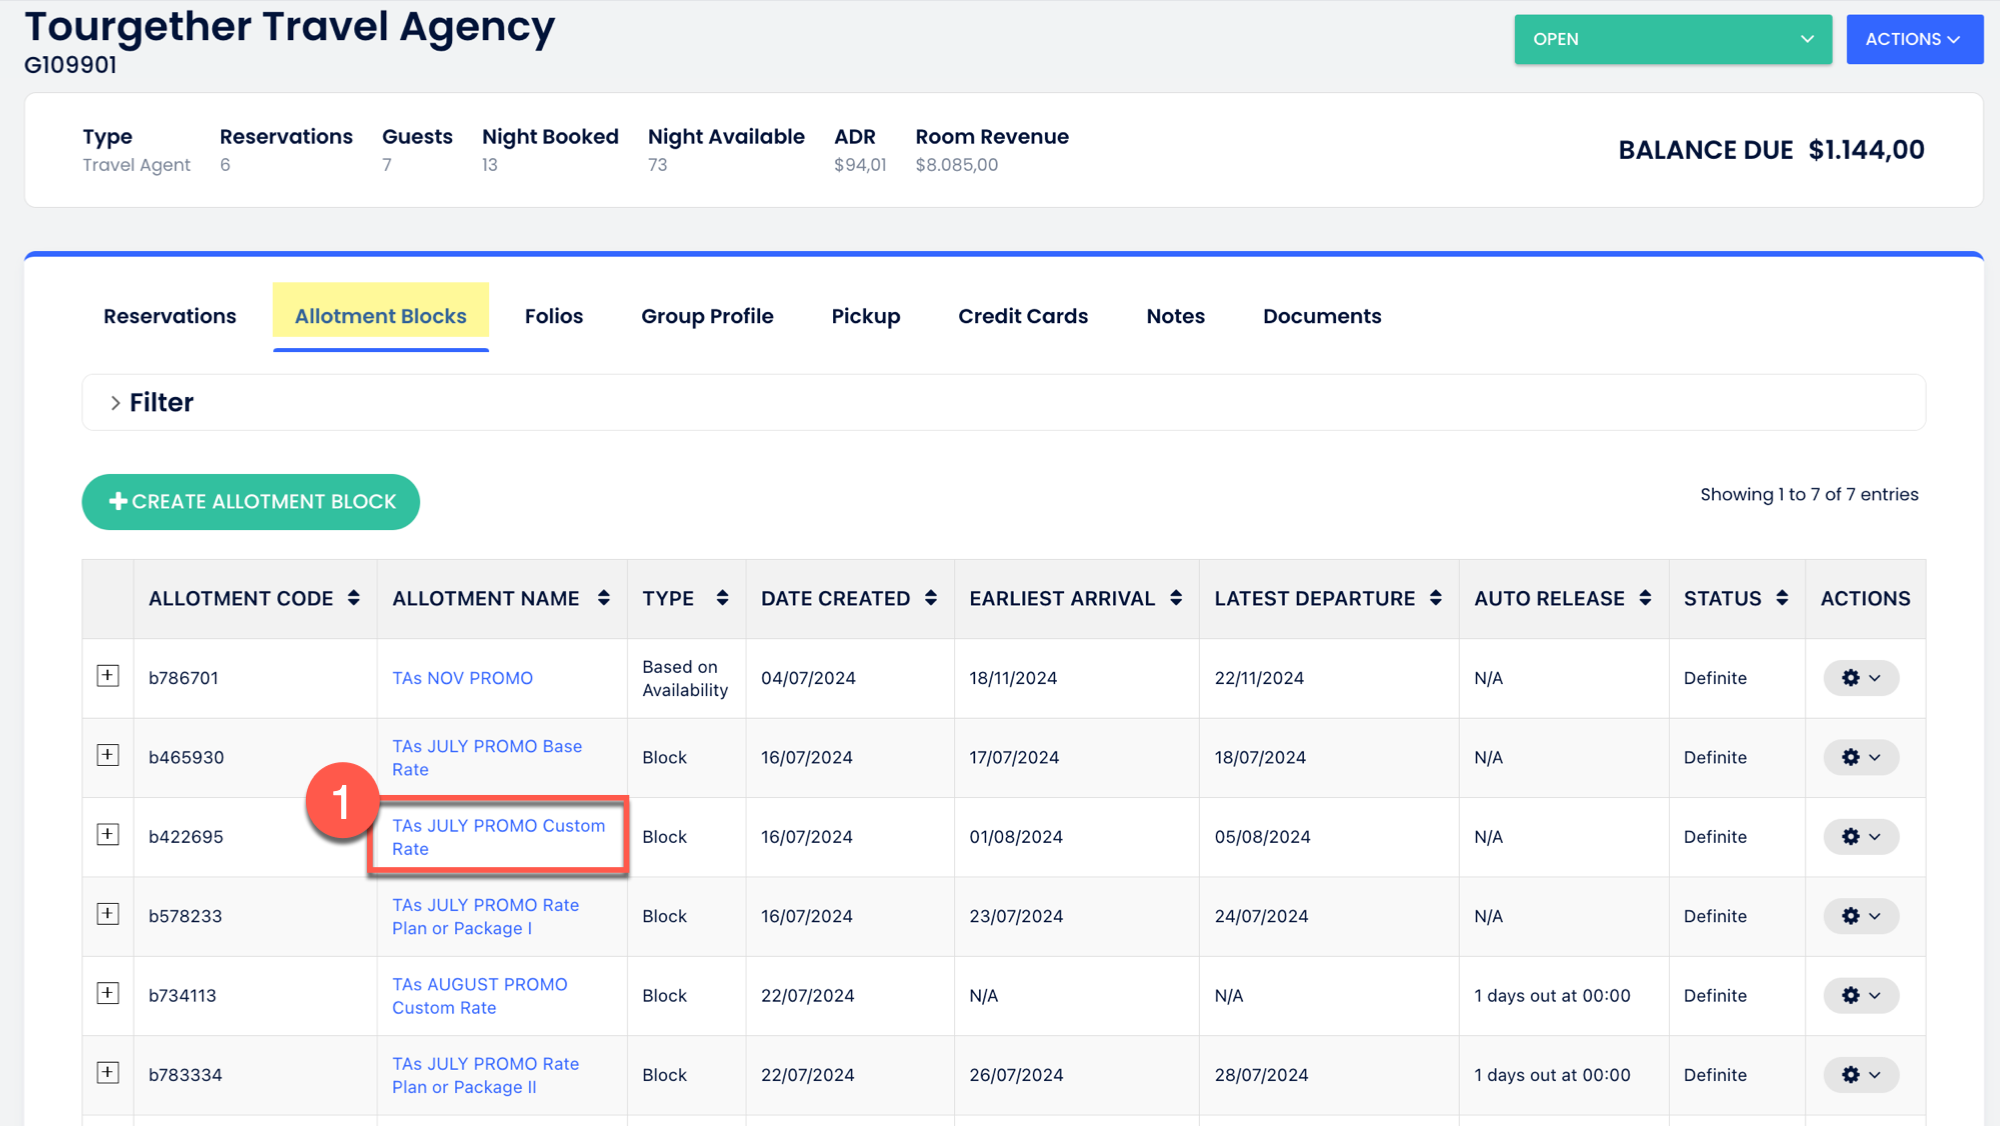The image size is (2000, 1126).
Task: Open the Group Profile tab
Action: (x=707, y=316)
